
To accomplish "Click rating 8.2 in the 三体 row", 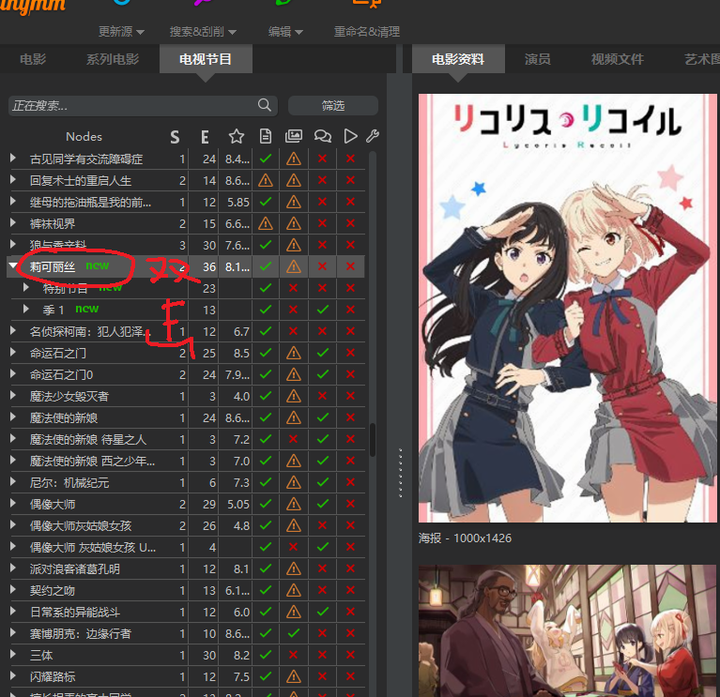I will coord(242,655).
